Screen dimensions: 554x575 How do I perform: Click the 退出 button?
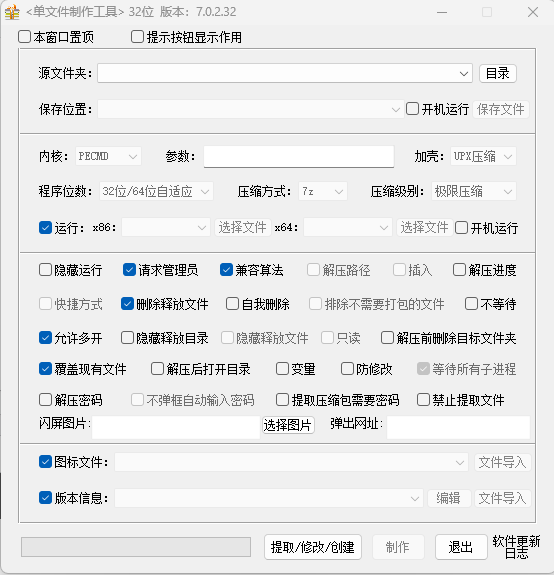[x=461, y=547]
